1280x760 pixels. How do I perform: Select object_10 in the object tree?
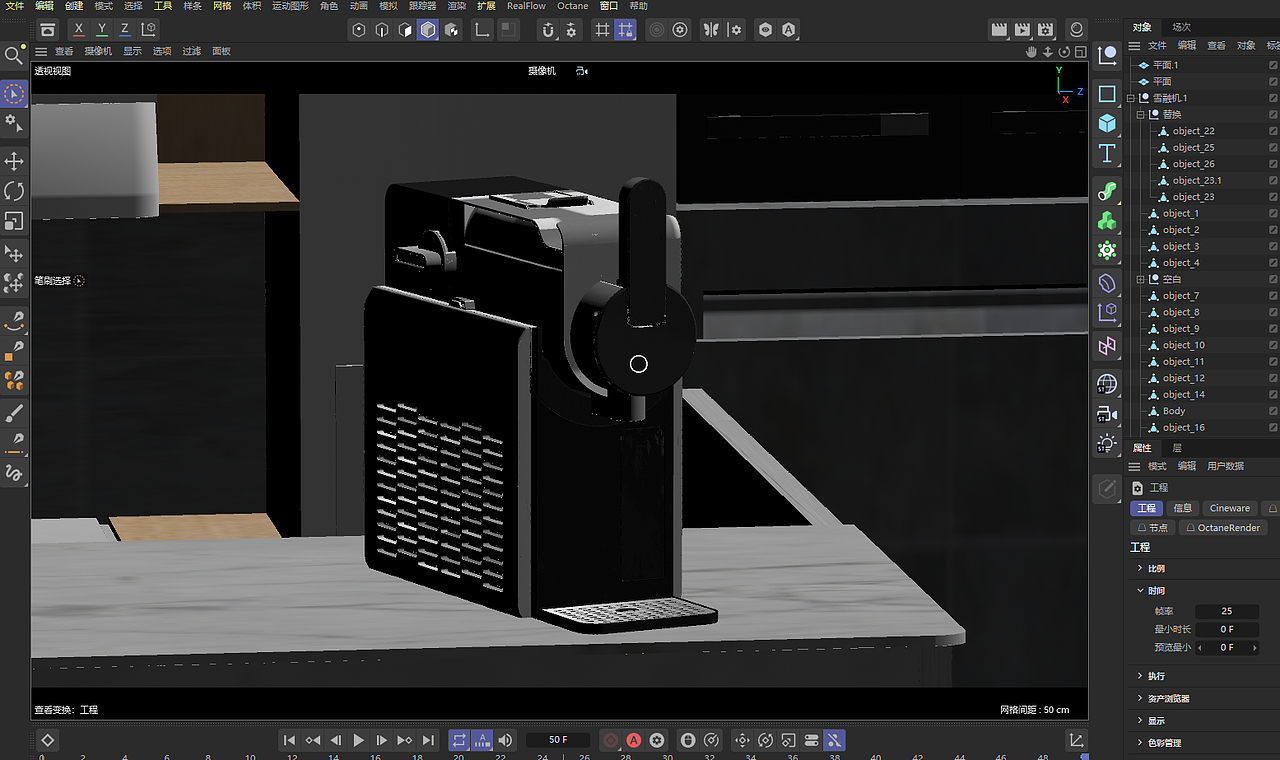(1183, 345)
